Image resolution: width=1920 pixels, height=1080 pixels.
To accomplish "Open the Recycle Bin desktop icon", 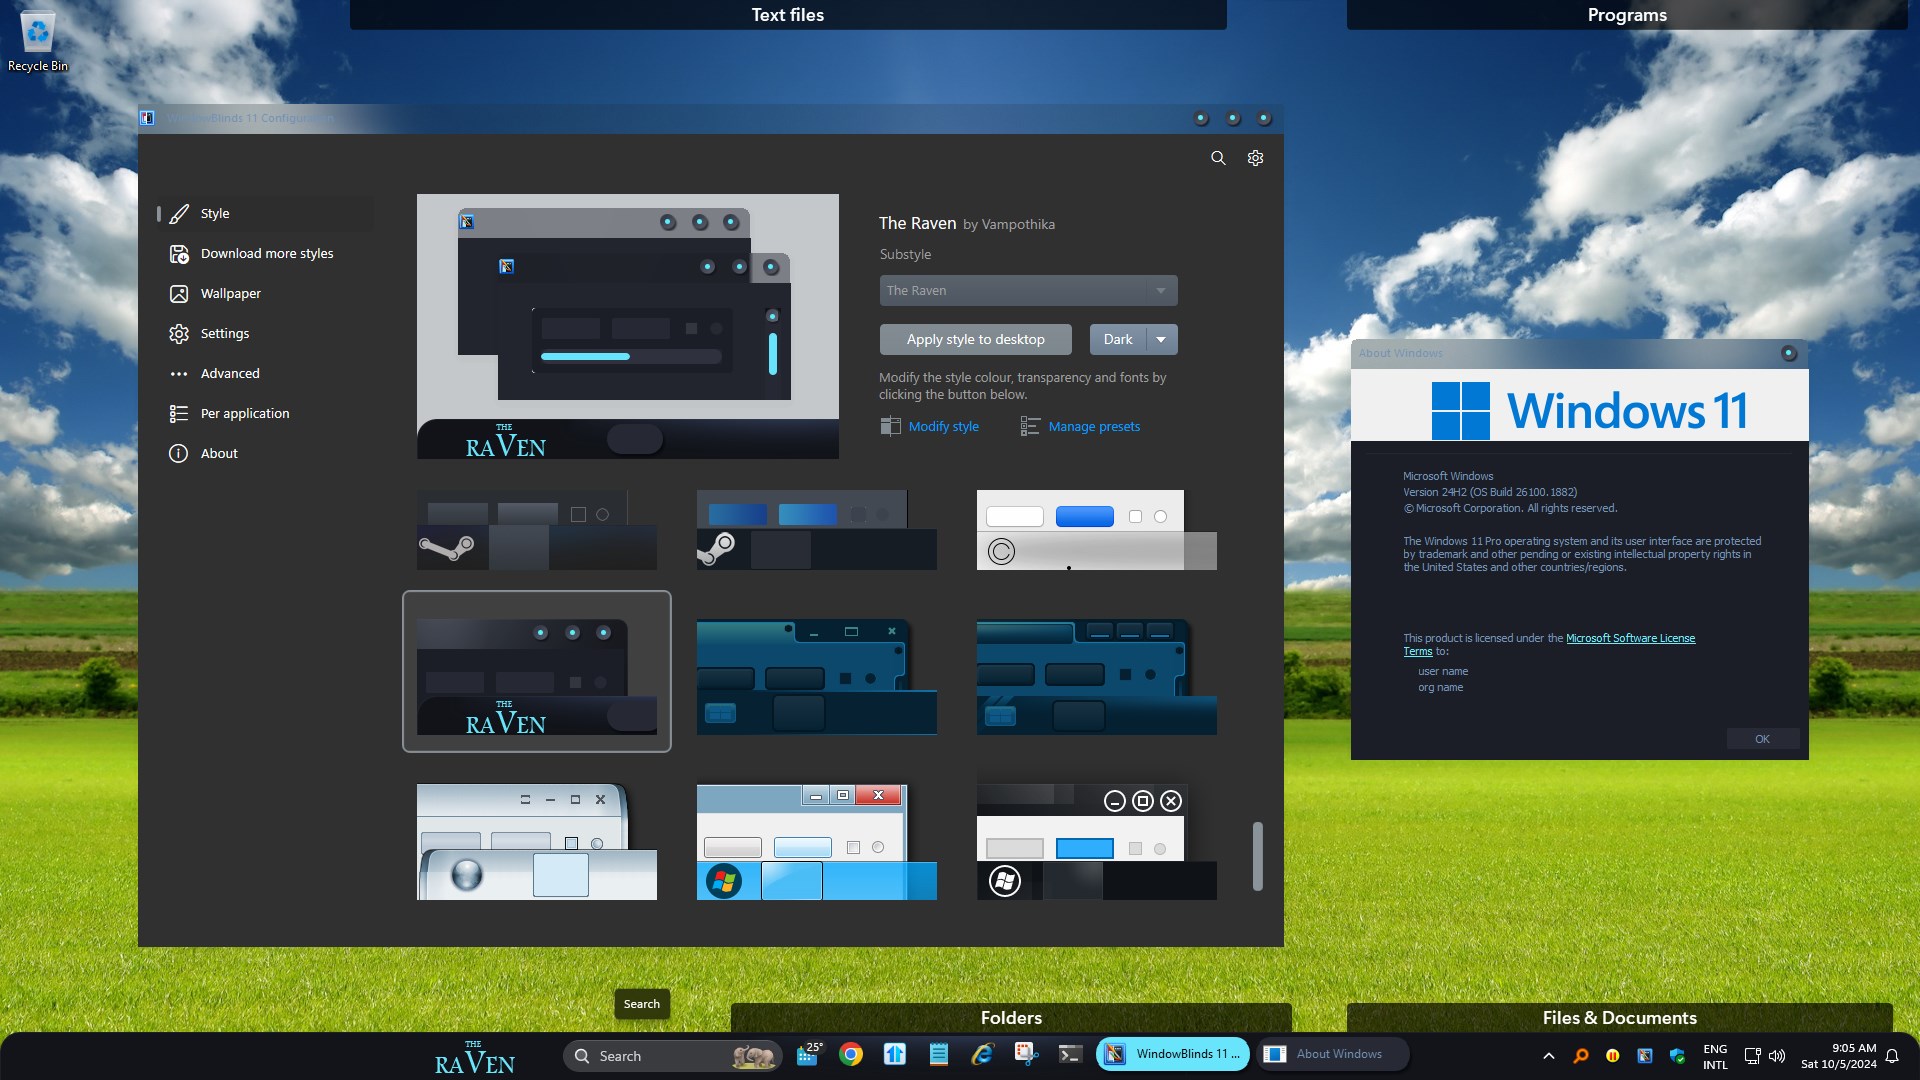I will (x=38, y=42).
